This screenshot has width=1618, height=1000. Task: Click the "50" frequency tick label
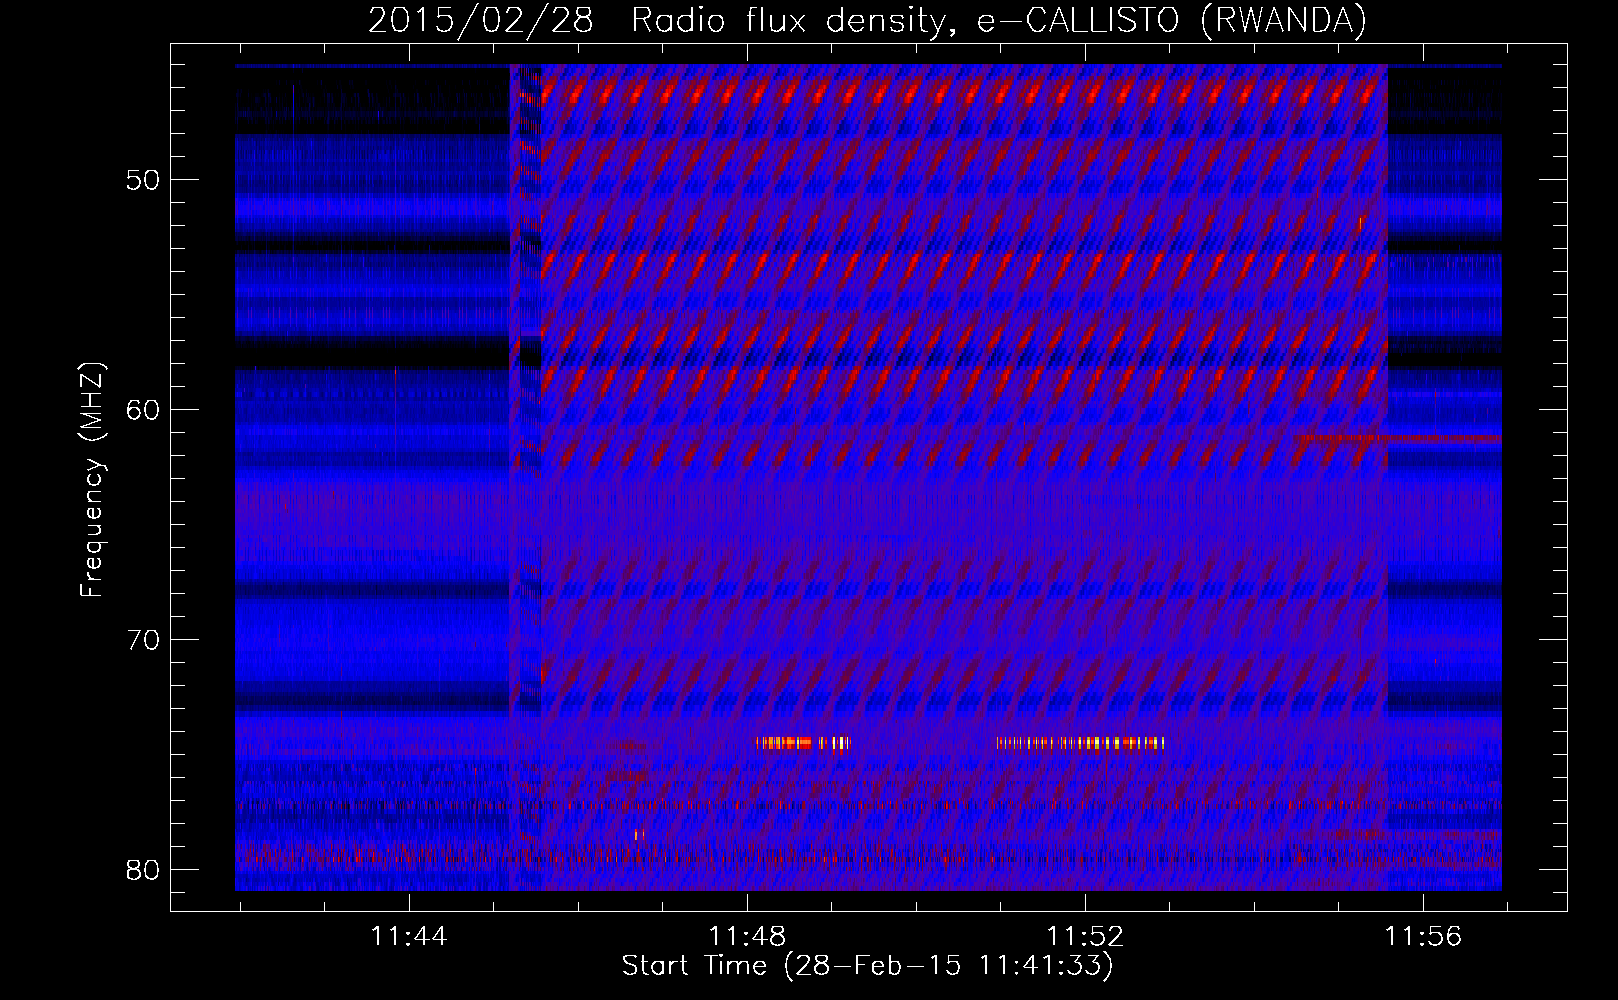[144, 181]
